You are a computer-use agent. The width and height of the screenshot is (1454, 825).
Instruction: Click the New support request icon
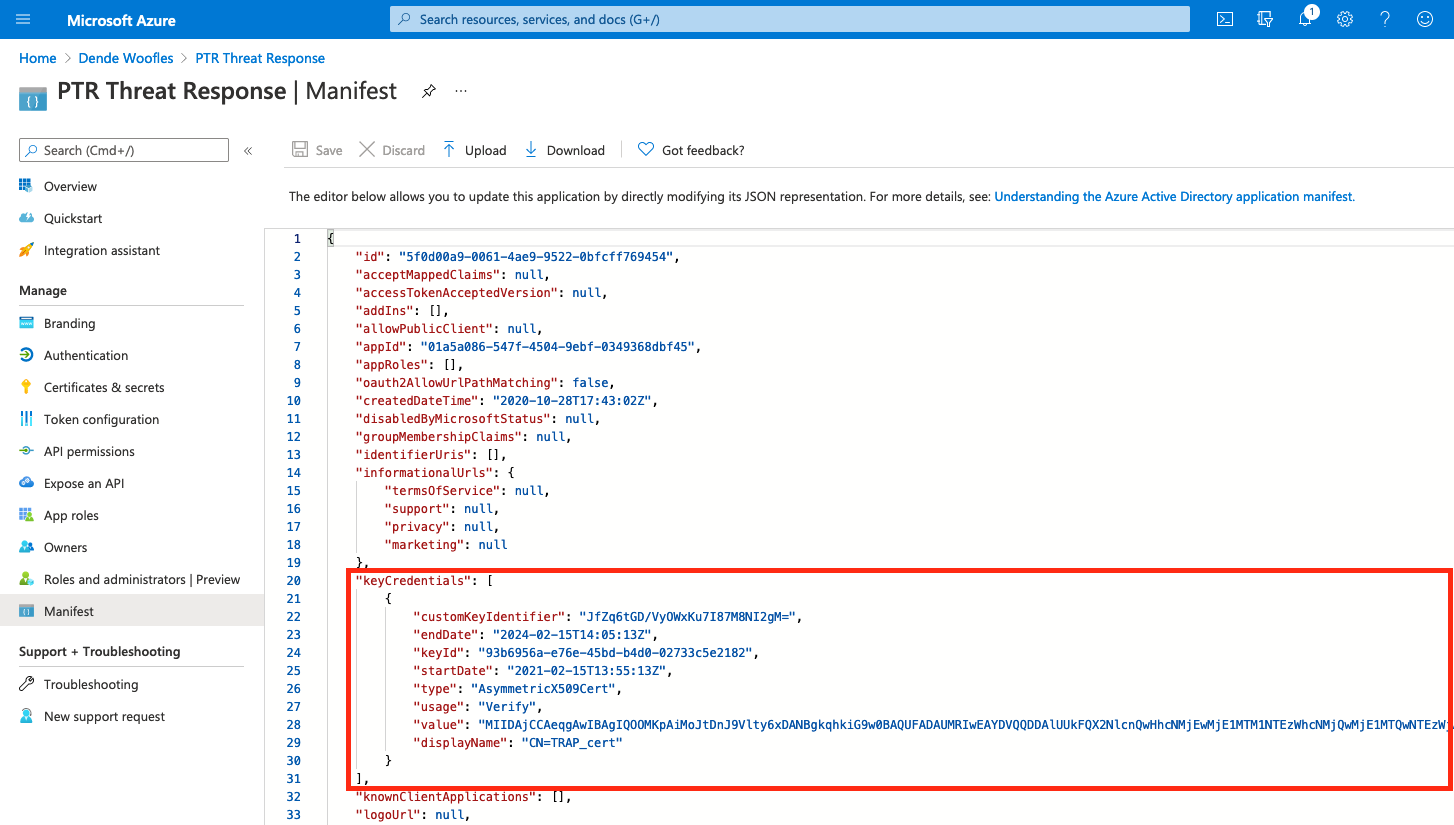27,716
